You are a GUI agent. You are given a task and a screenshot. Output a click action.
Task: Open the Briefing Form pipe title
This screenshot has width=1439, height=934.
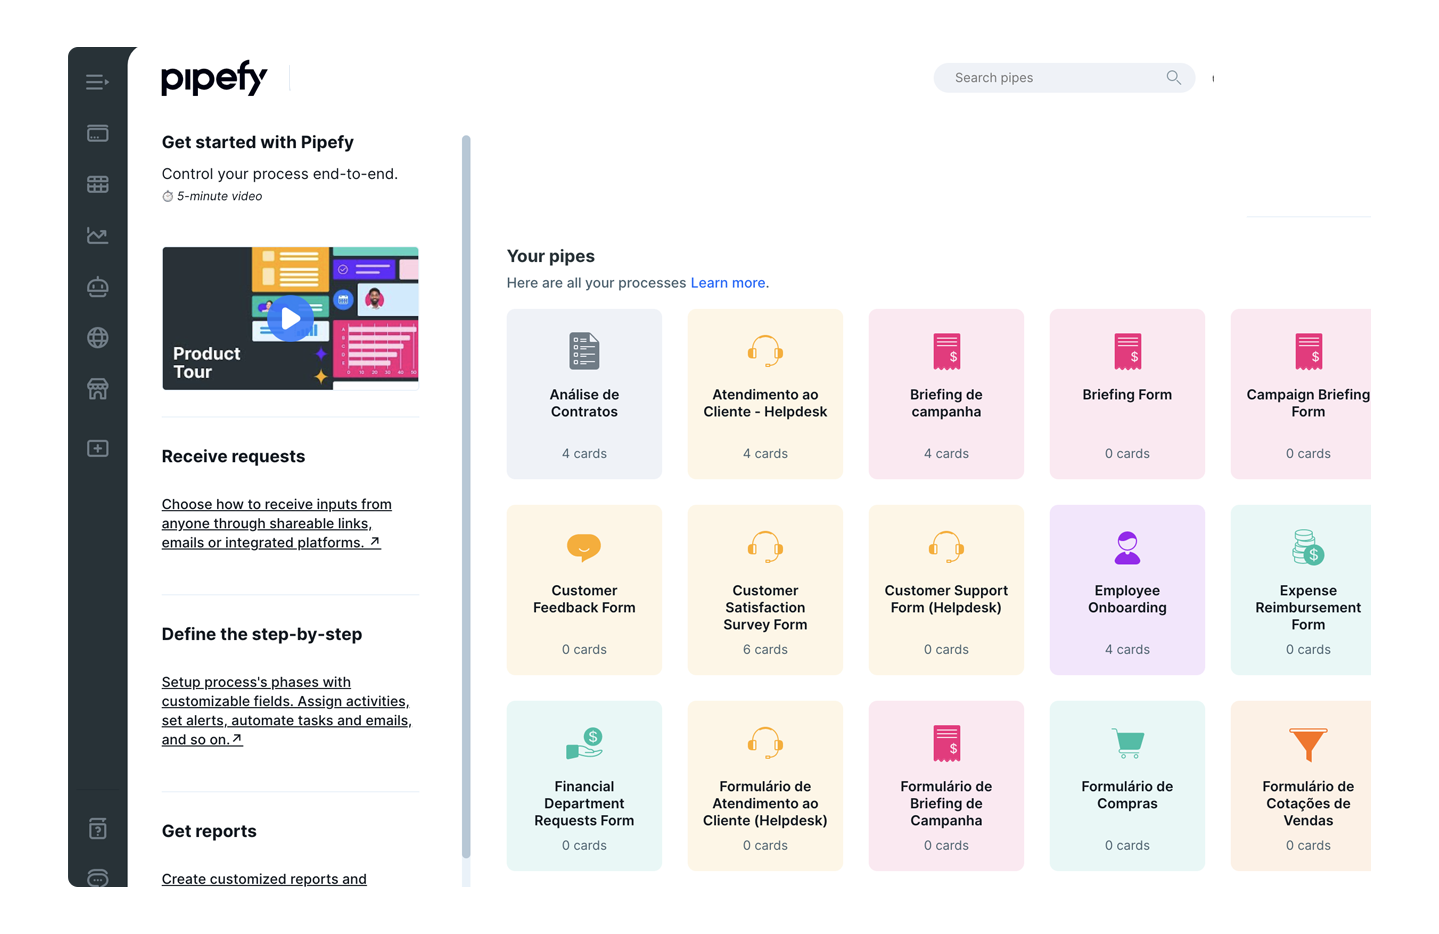point(1127,395)
